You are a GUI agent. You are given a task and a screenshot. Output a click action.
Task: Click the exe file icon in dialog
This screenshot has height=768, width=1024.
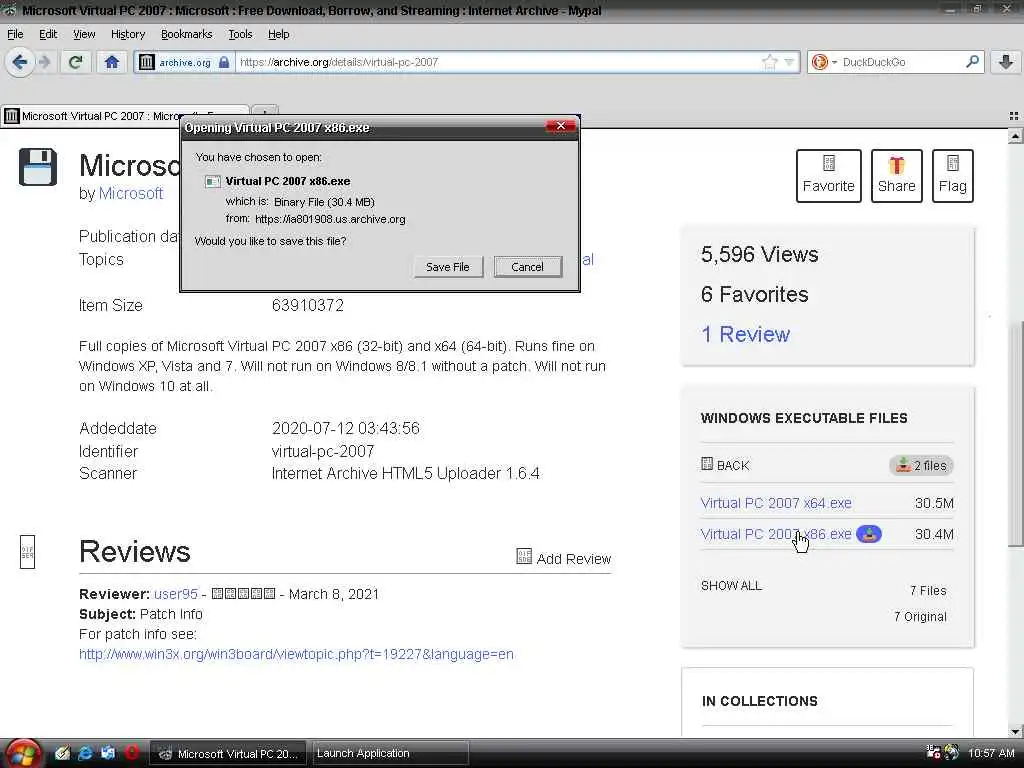[x=213, y=182]
